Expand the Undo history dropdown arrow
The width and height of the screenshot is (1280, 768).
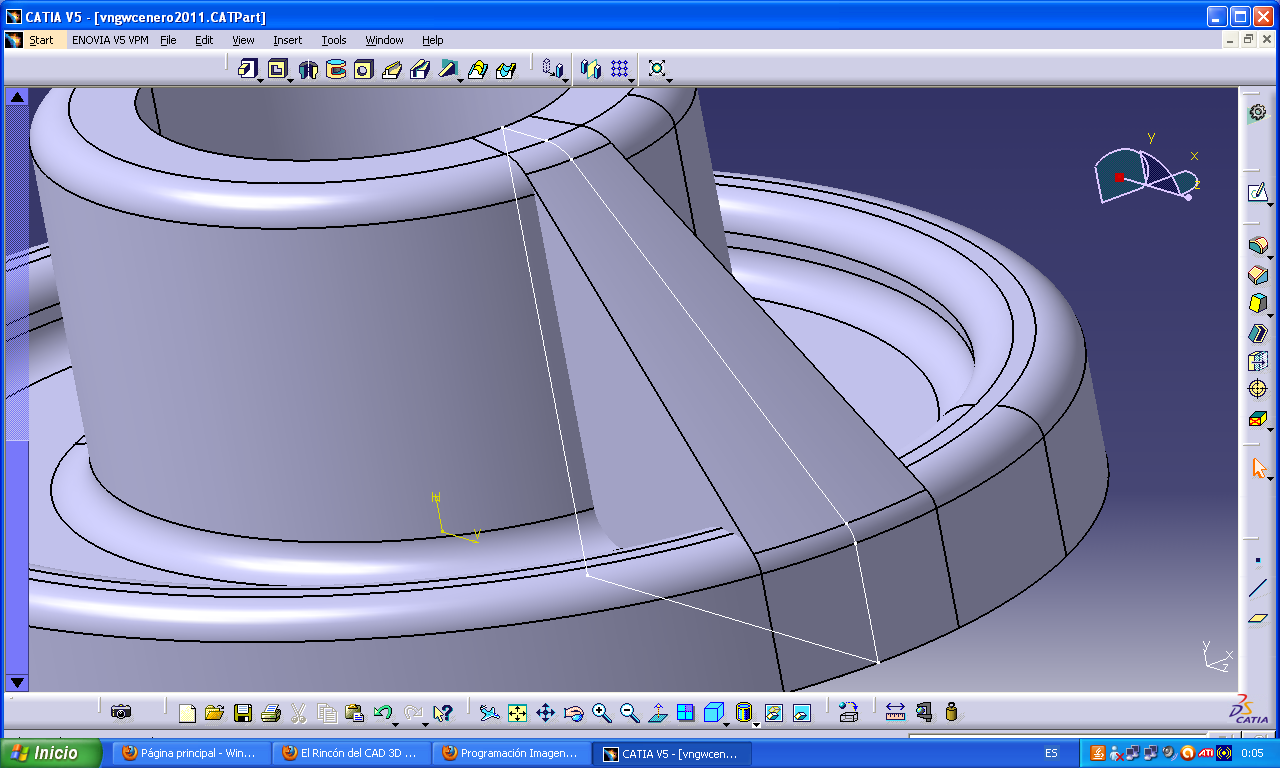(396, 723)
